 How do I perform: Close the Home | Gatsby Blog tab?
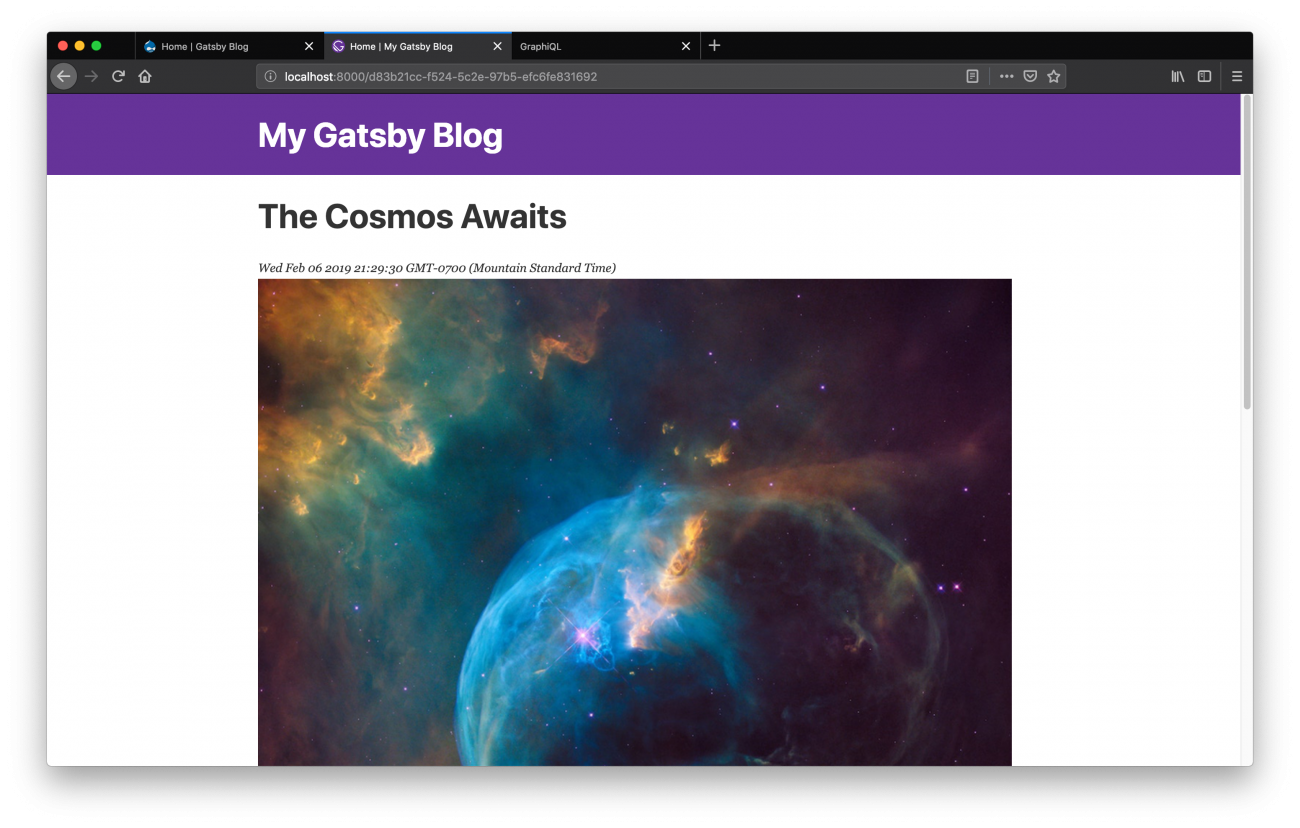pyautogui.click(x=309, y=46)
